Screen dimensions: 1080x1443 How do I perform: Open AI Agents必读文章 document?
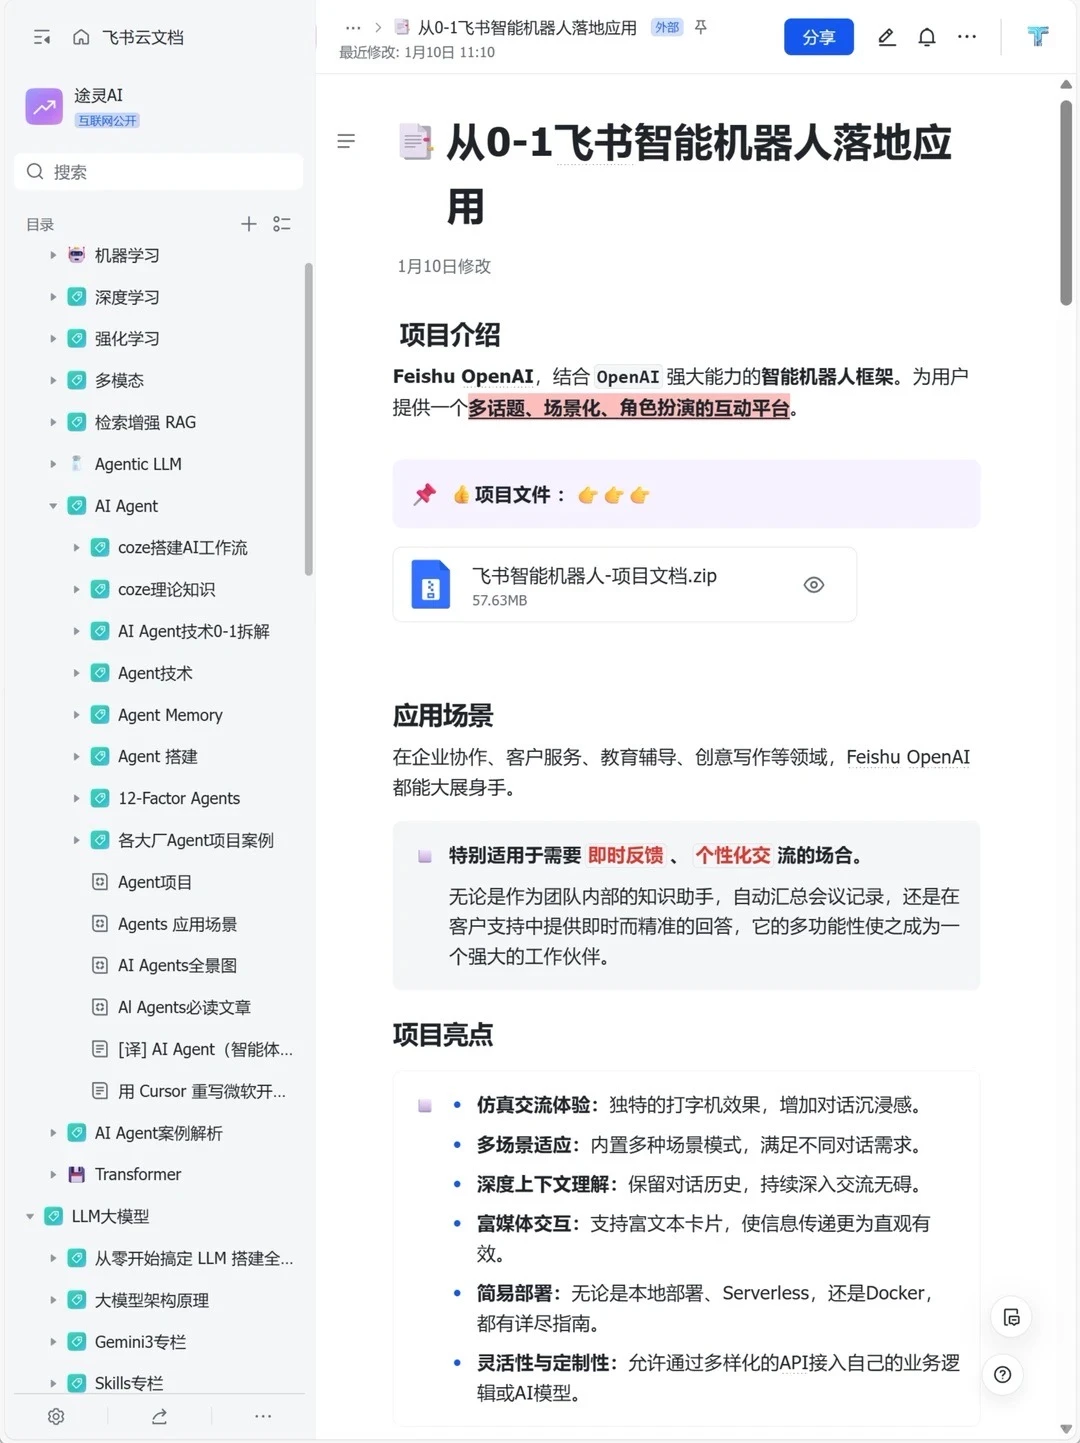184,1007
